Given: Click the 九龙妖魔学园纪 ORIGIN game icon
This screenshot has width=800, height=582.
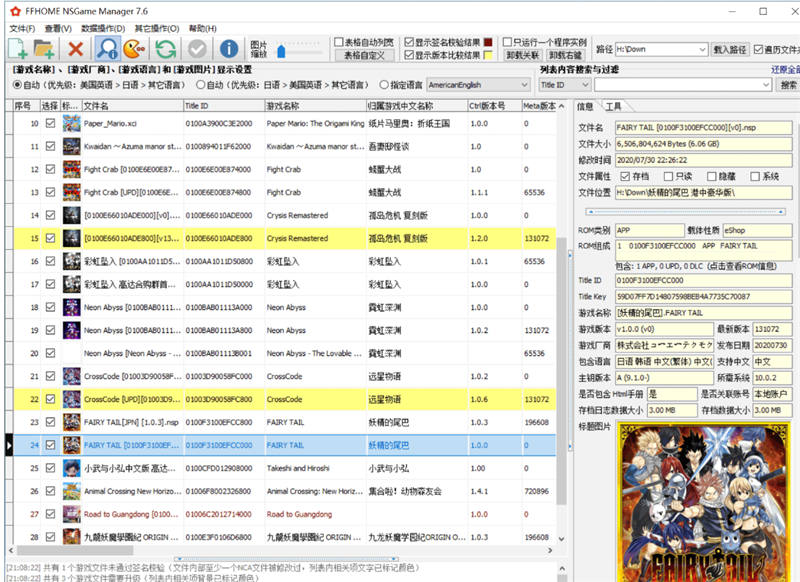Looking at the screenshot, I should tap(71, 537).
